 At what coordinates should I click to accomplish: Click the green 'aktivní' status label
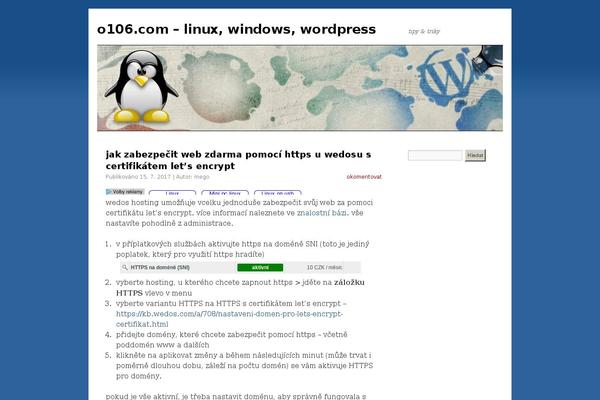[x=260, y=268]
